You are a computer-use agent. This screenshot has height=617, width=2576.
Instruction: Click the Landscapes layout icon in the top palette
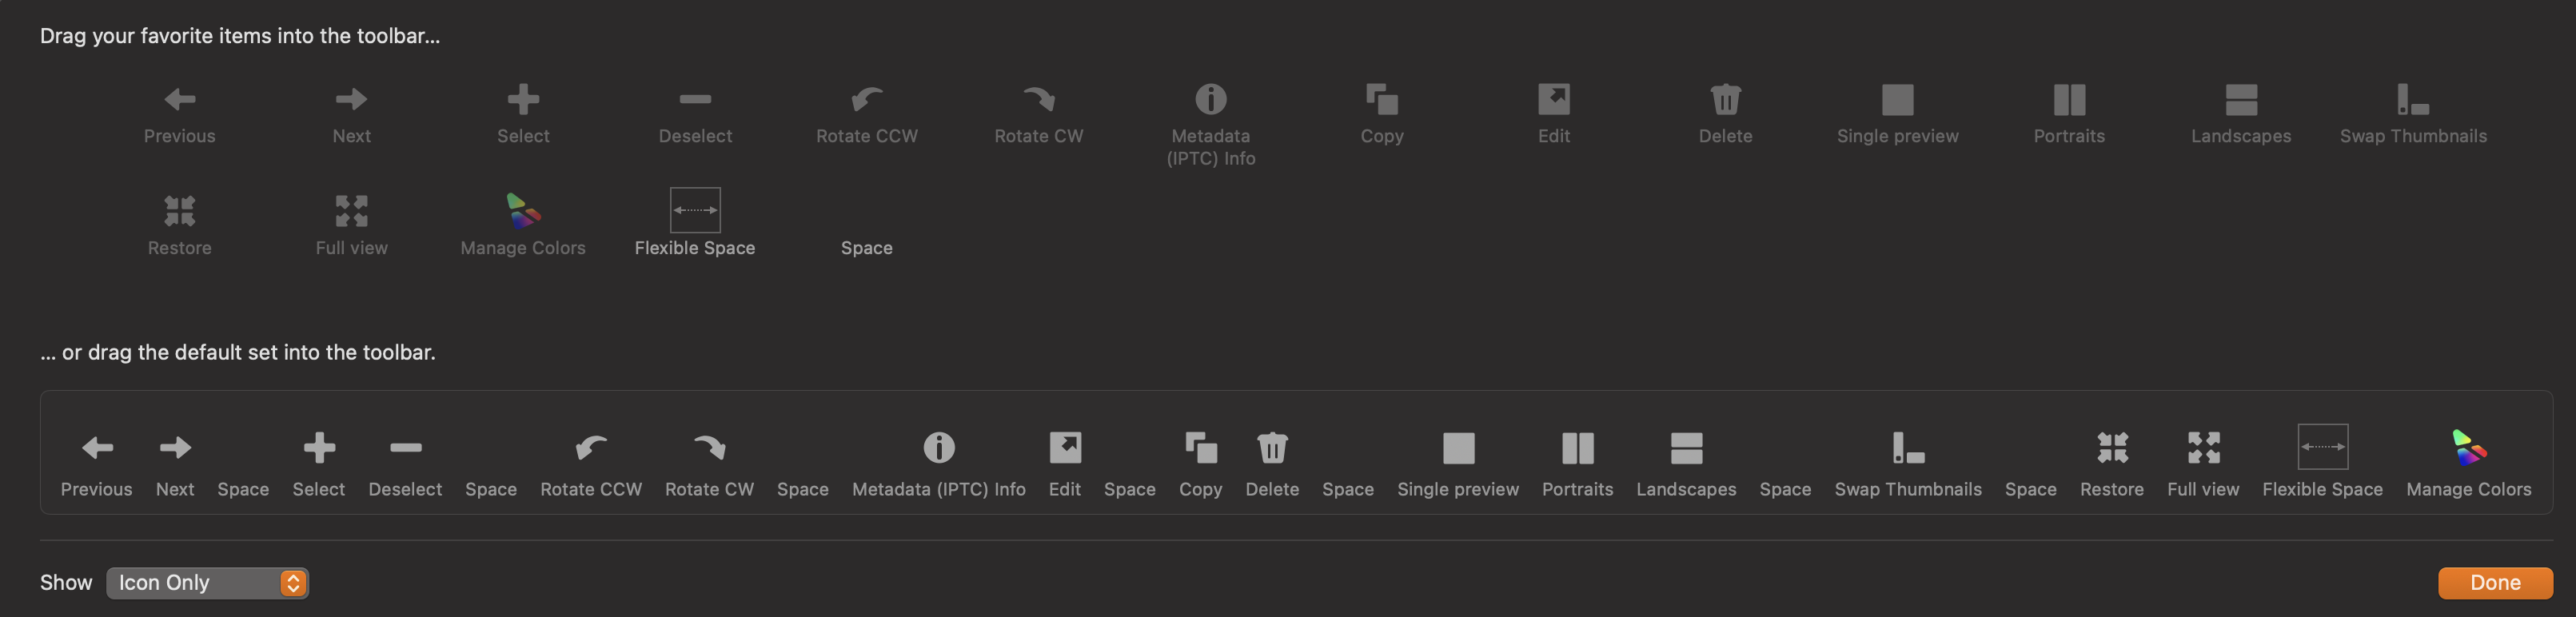[2240, 99]
